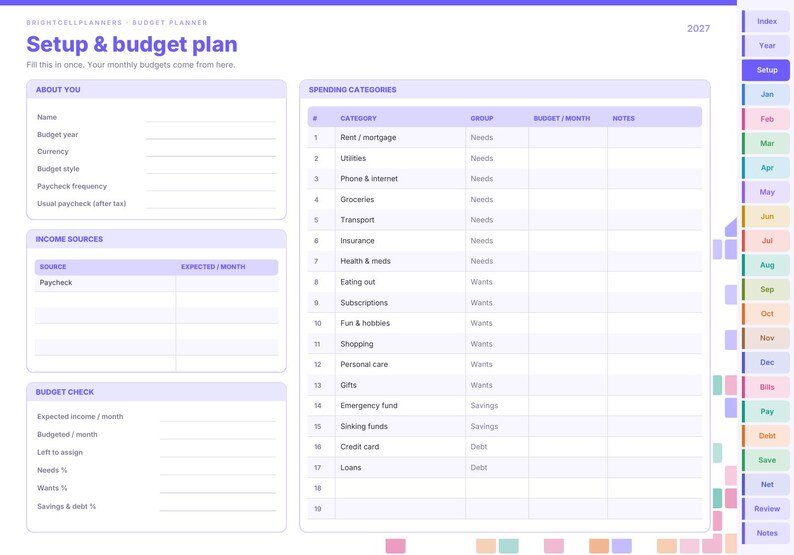Screen dimensions: 794x555
Task: Click the Budget year field
Action: (x=211, y=134)
